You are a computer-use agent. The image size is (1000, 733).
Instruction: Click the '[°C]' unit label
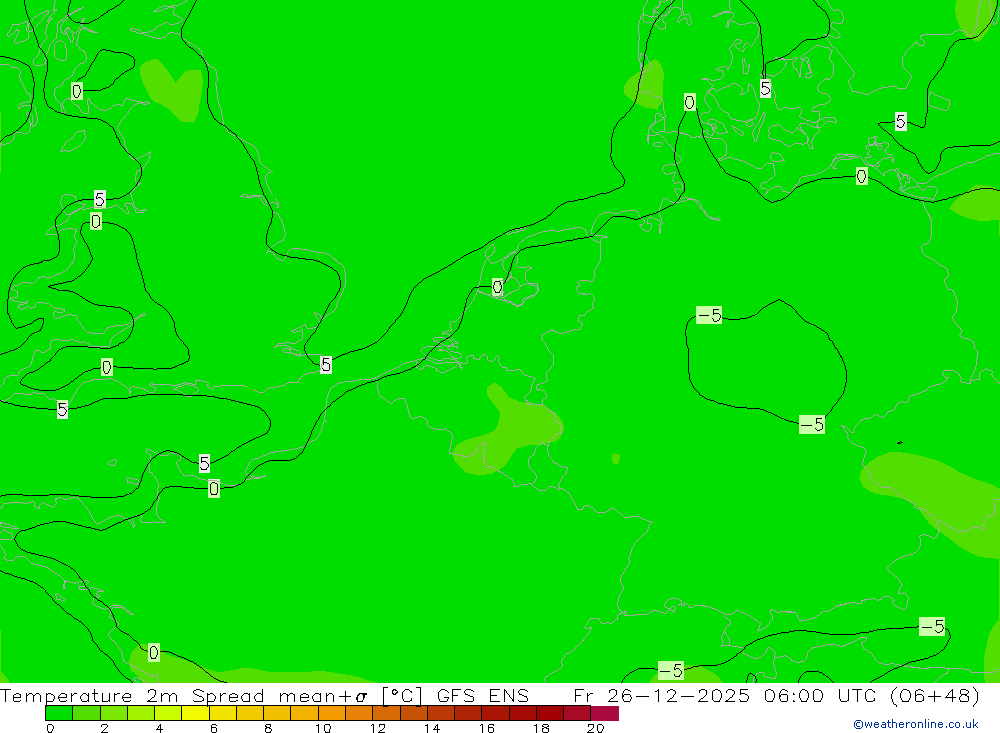click(402, 695)
